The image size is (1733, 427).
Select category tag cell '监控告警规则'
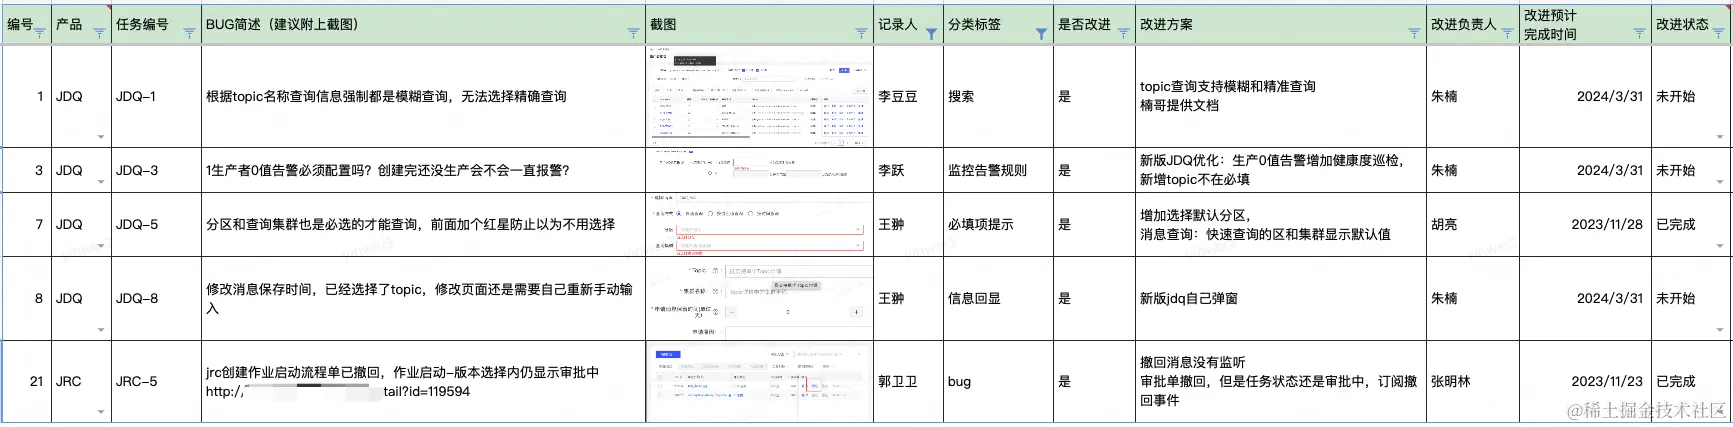(998, 170)
